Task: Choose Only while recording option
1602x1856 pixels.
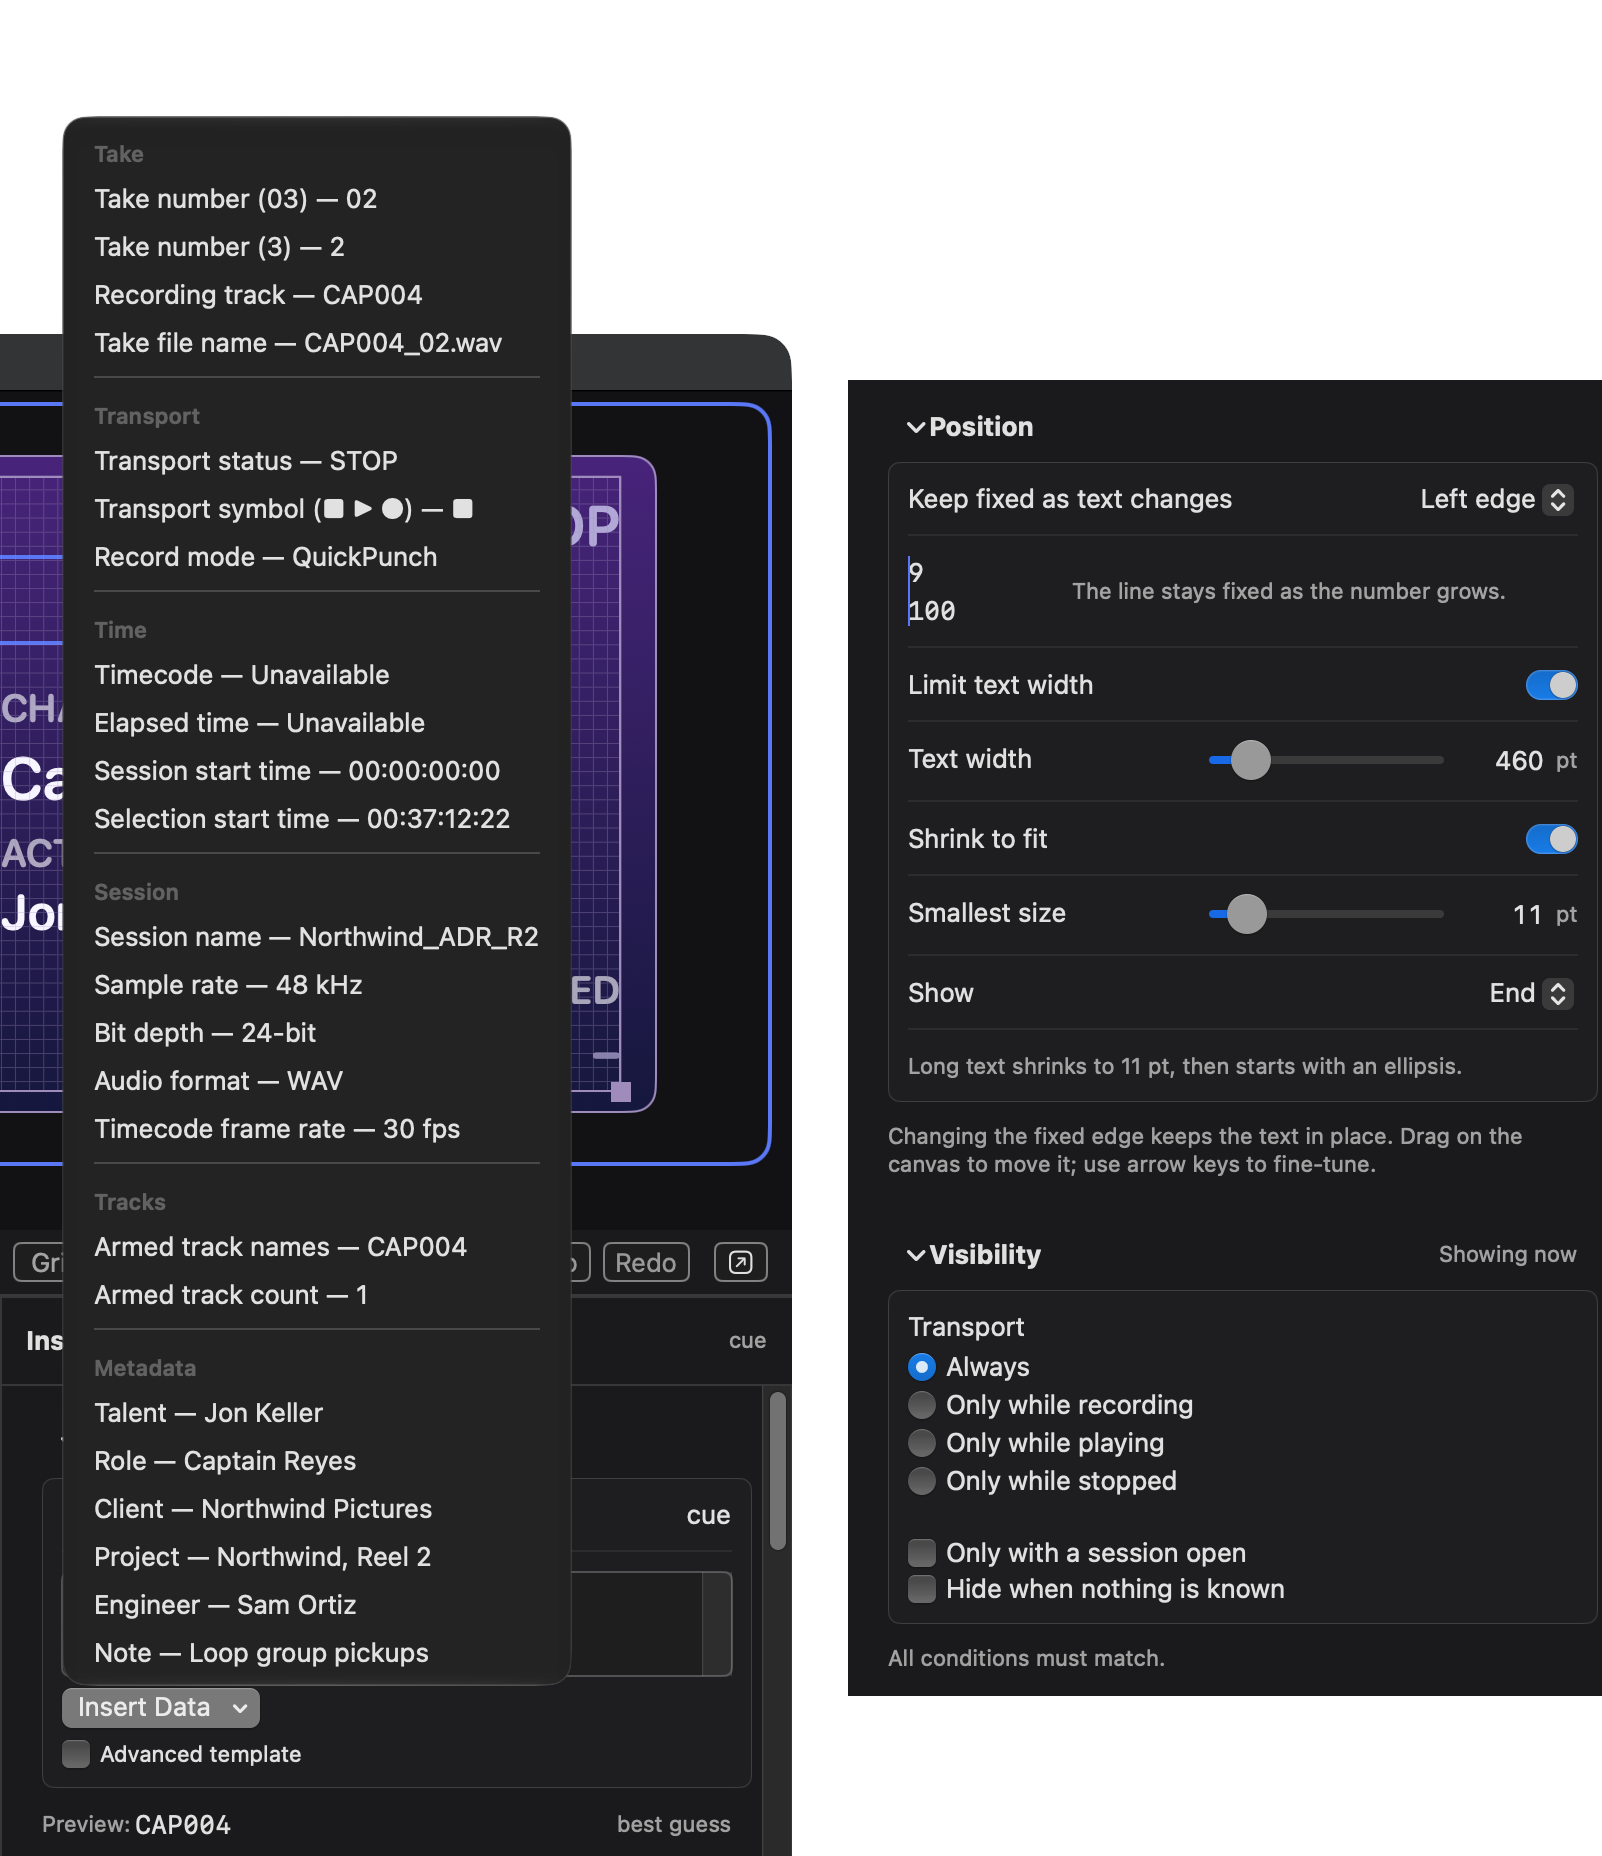Action: click(x=922, y=1405)
